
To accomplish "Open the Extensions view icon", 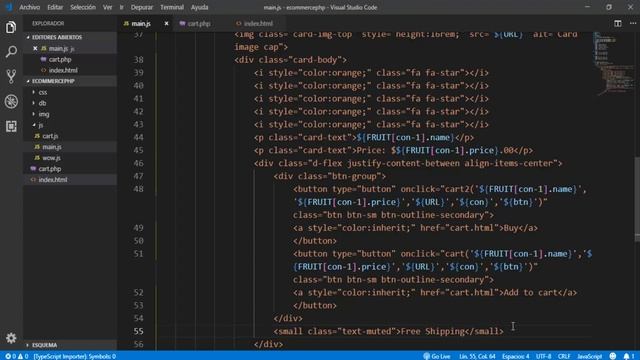I will [x=11, y=126].
